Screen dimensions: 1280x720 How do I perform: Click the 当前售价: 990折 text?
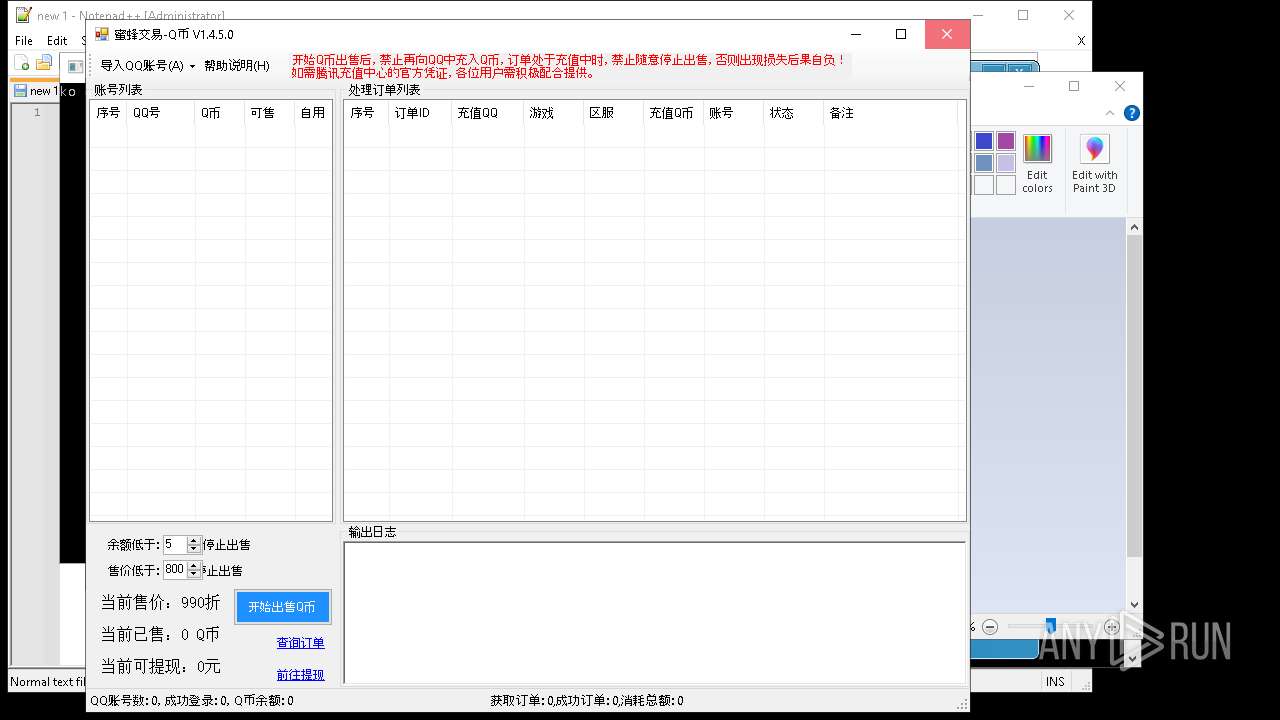pyautogui.click(x=160, y=603)
